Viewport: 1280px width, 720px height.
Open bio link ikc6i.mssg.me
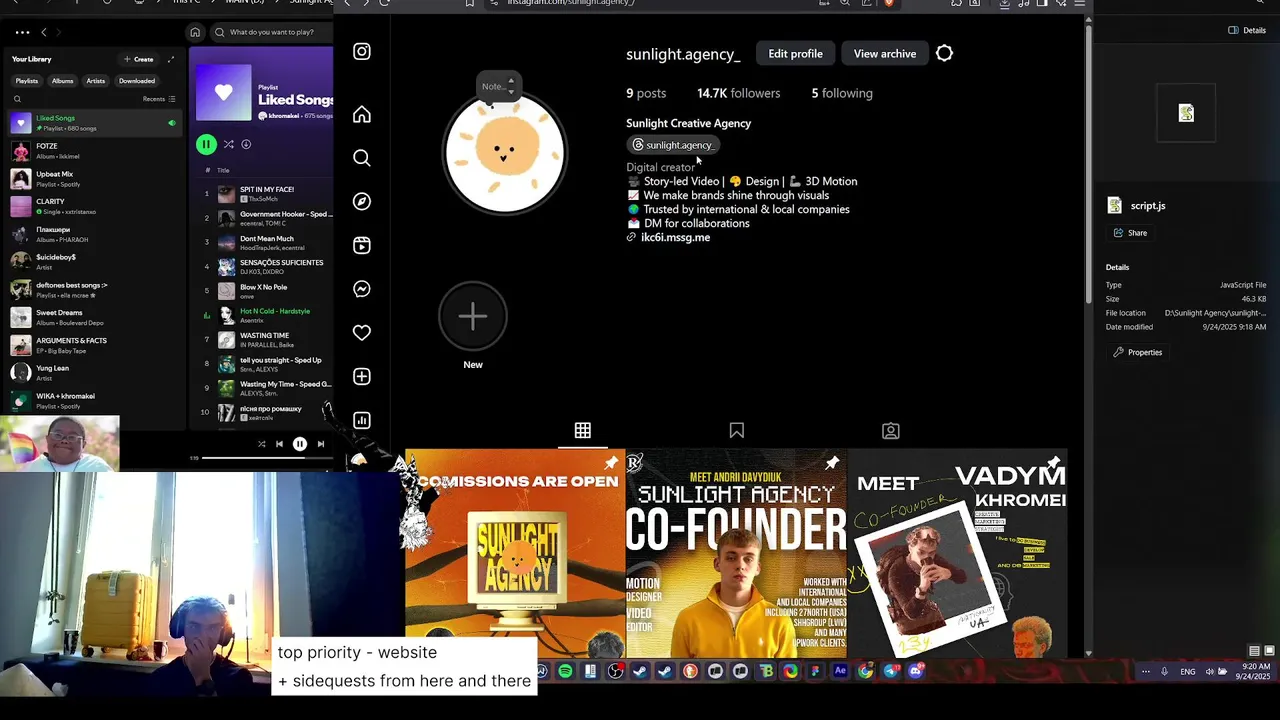pos(675,237)
